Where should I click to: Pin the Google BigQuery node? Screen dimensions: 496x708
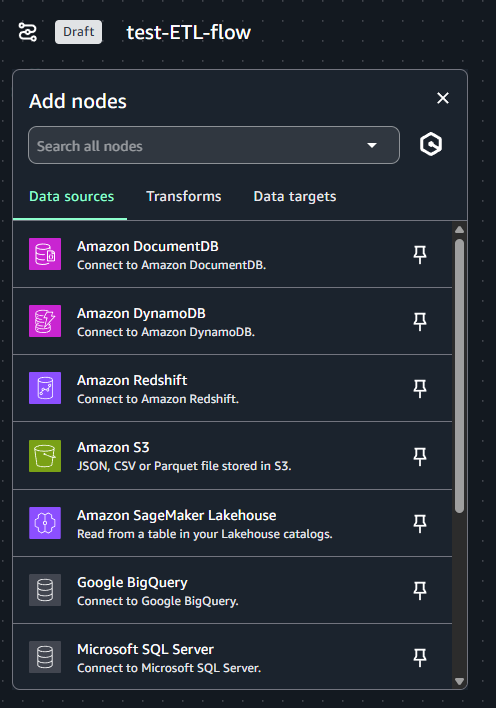pyautogui.click(x=420, y=590)
